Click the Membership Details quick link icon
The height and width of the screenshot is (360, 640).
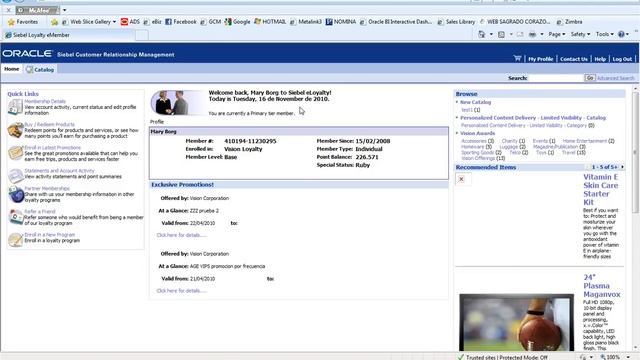pyautogui.click(x=15, y=107)
